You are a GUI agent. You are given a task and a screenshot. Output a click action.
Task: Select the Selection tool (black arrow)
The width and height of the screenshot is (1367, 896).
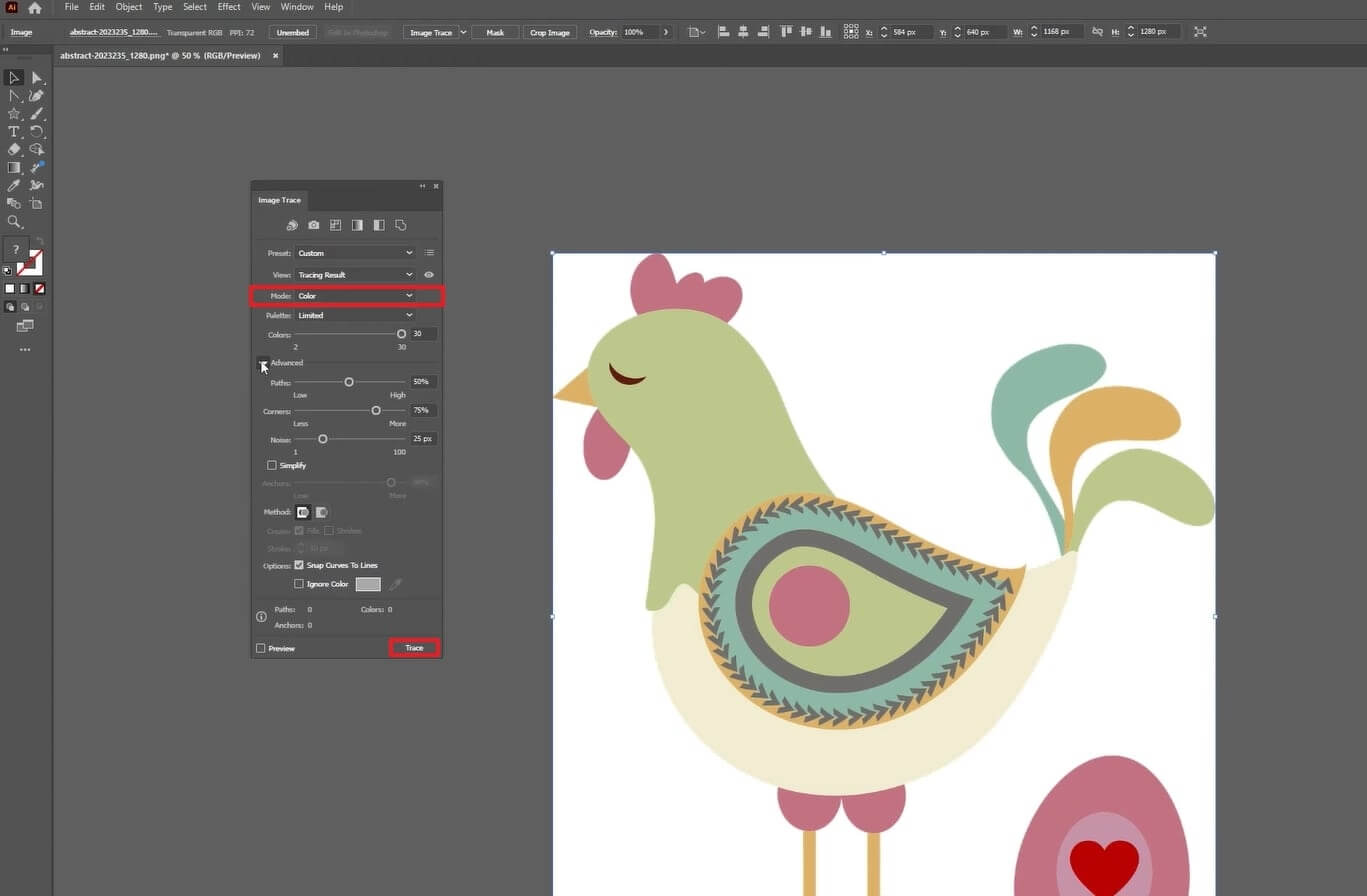(x=14, y=78)
